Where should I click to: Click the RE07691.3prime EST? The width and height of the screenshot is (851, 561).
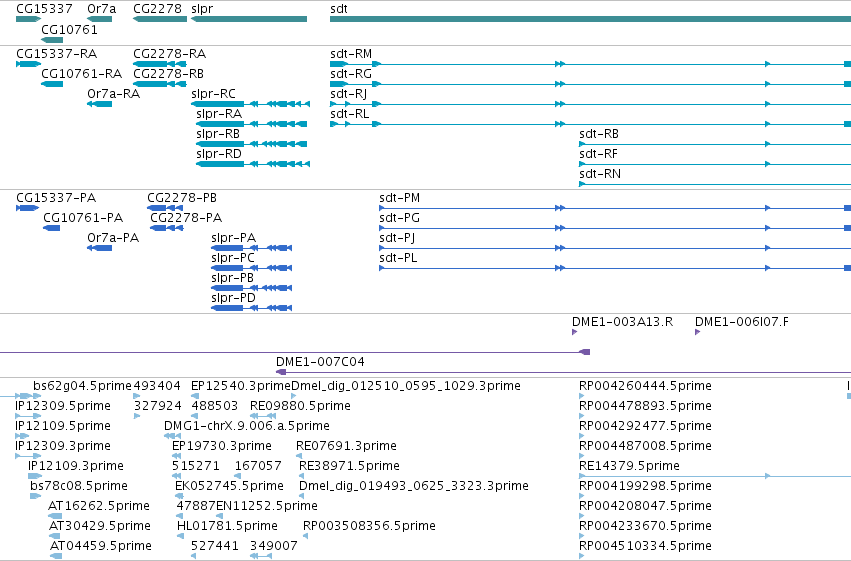346,446
